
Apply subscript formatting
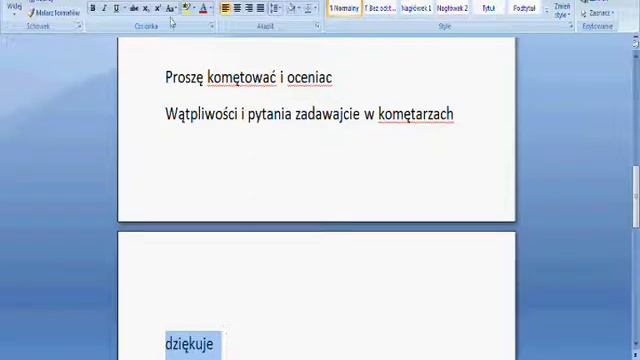[x=146, y=8]
